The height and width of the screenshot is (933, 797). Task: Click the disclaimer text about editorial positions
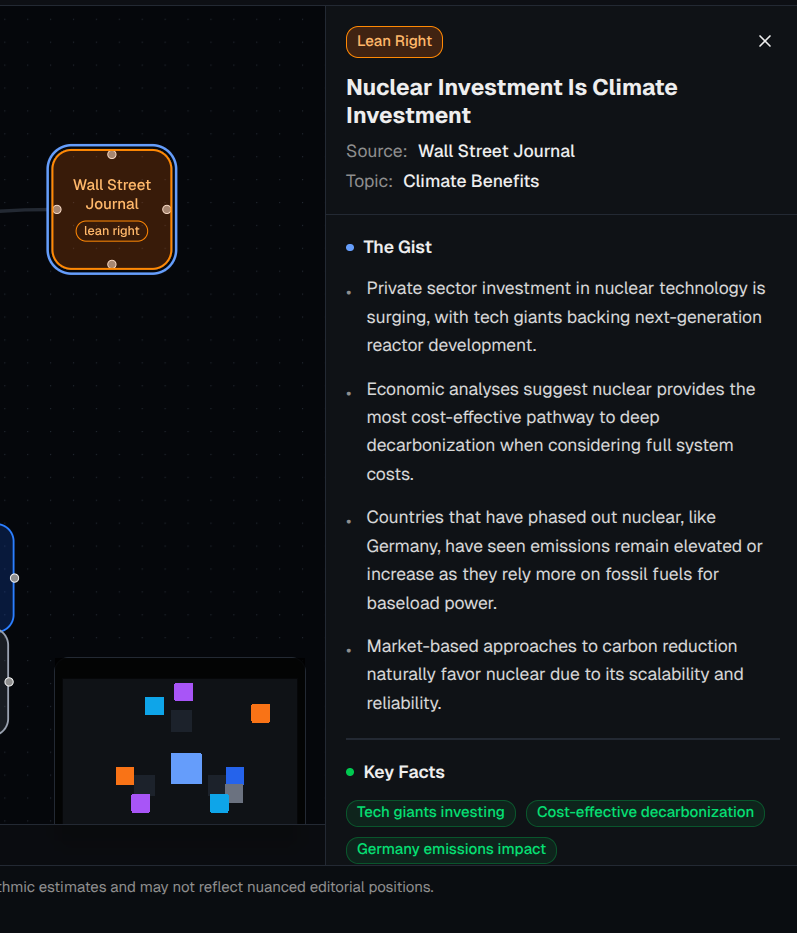(x=217, y=887)
